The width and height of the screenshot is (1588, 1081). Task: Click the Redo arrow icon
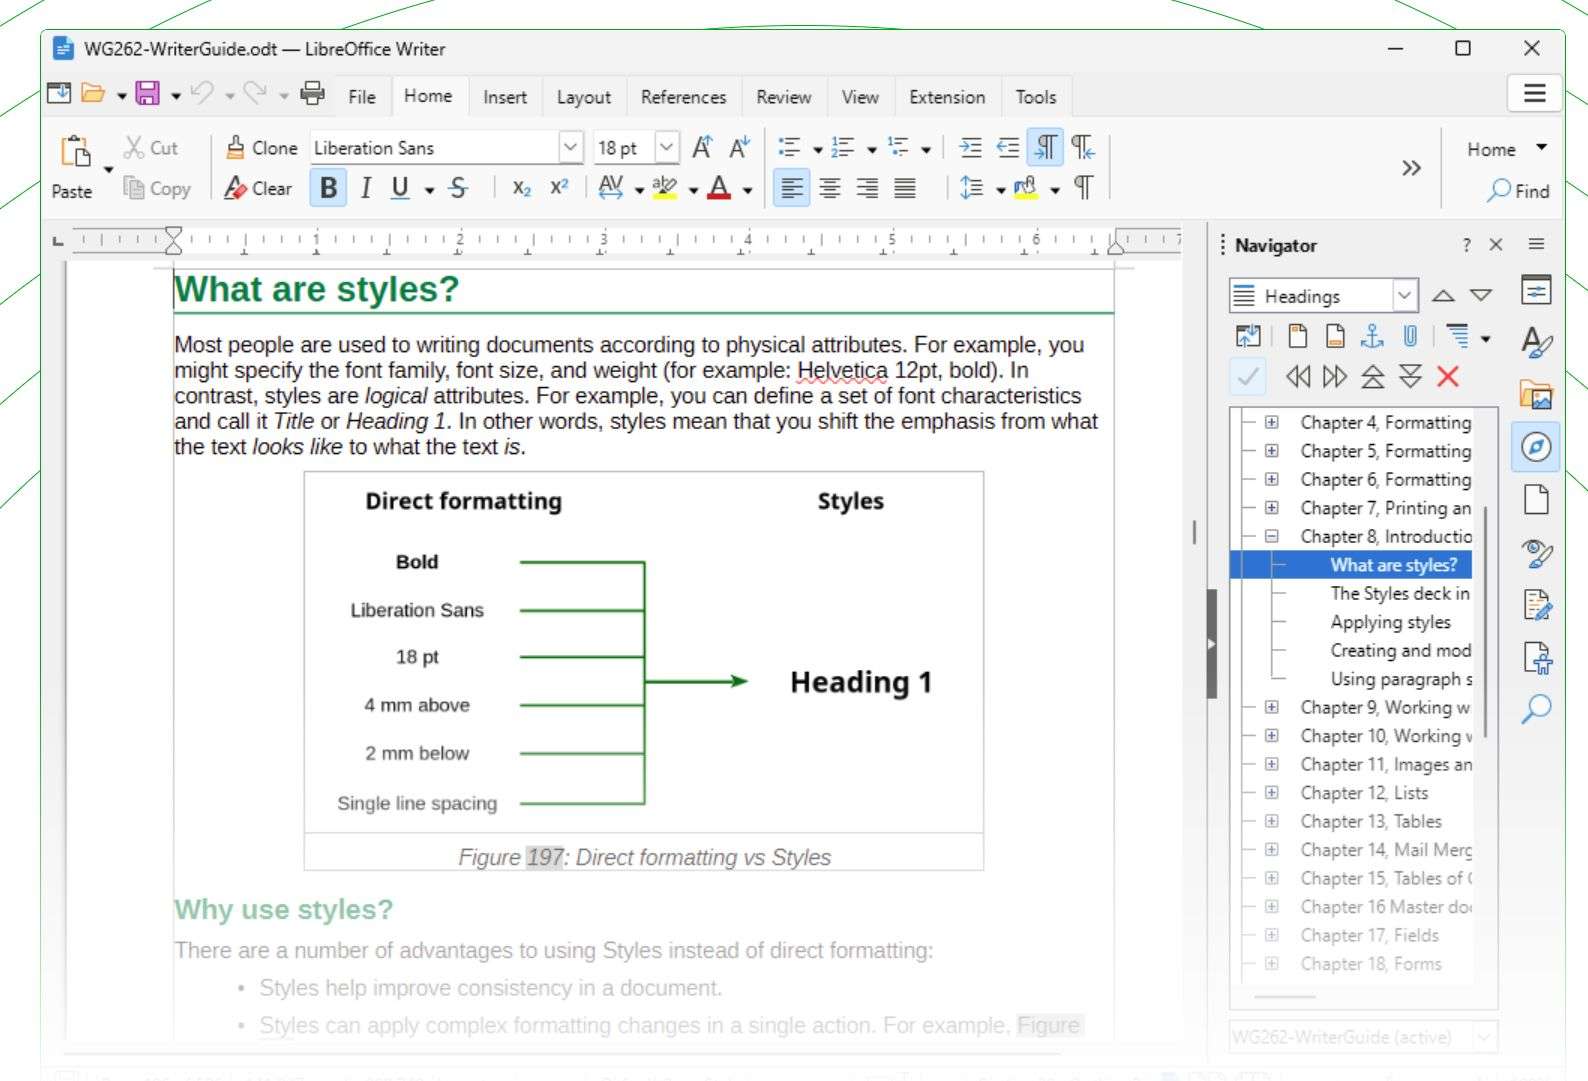[x=256, y=94]
